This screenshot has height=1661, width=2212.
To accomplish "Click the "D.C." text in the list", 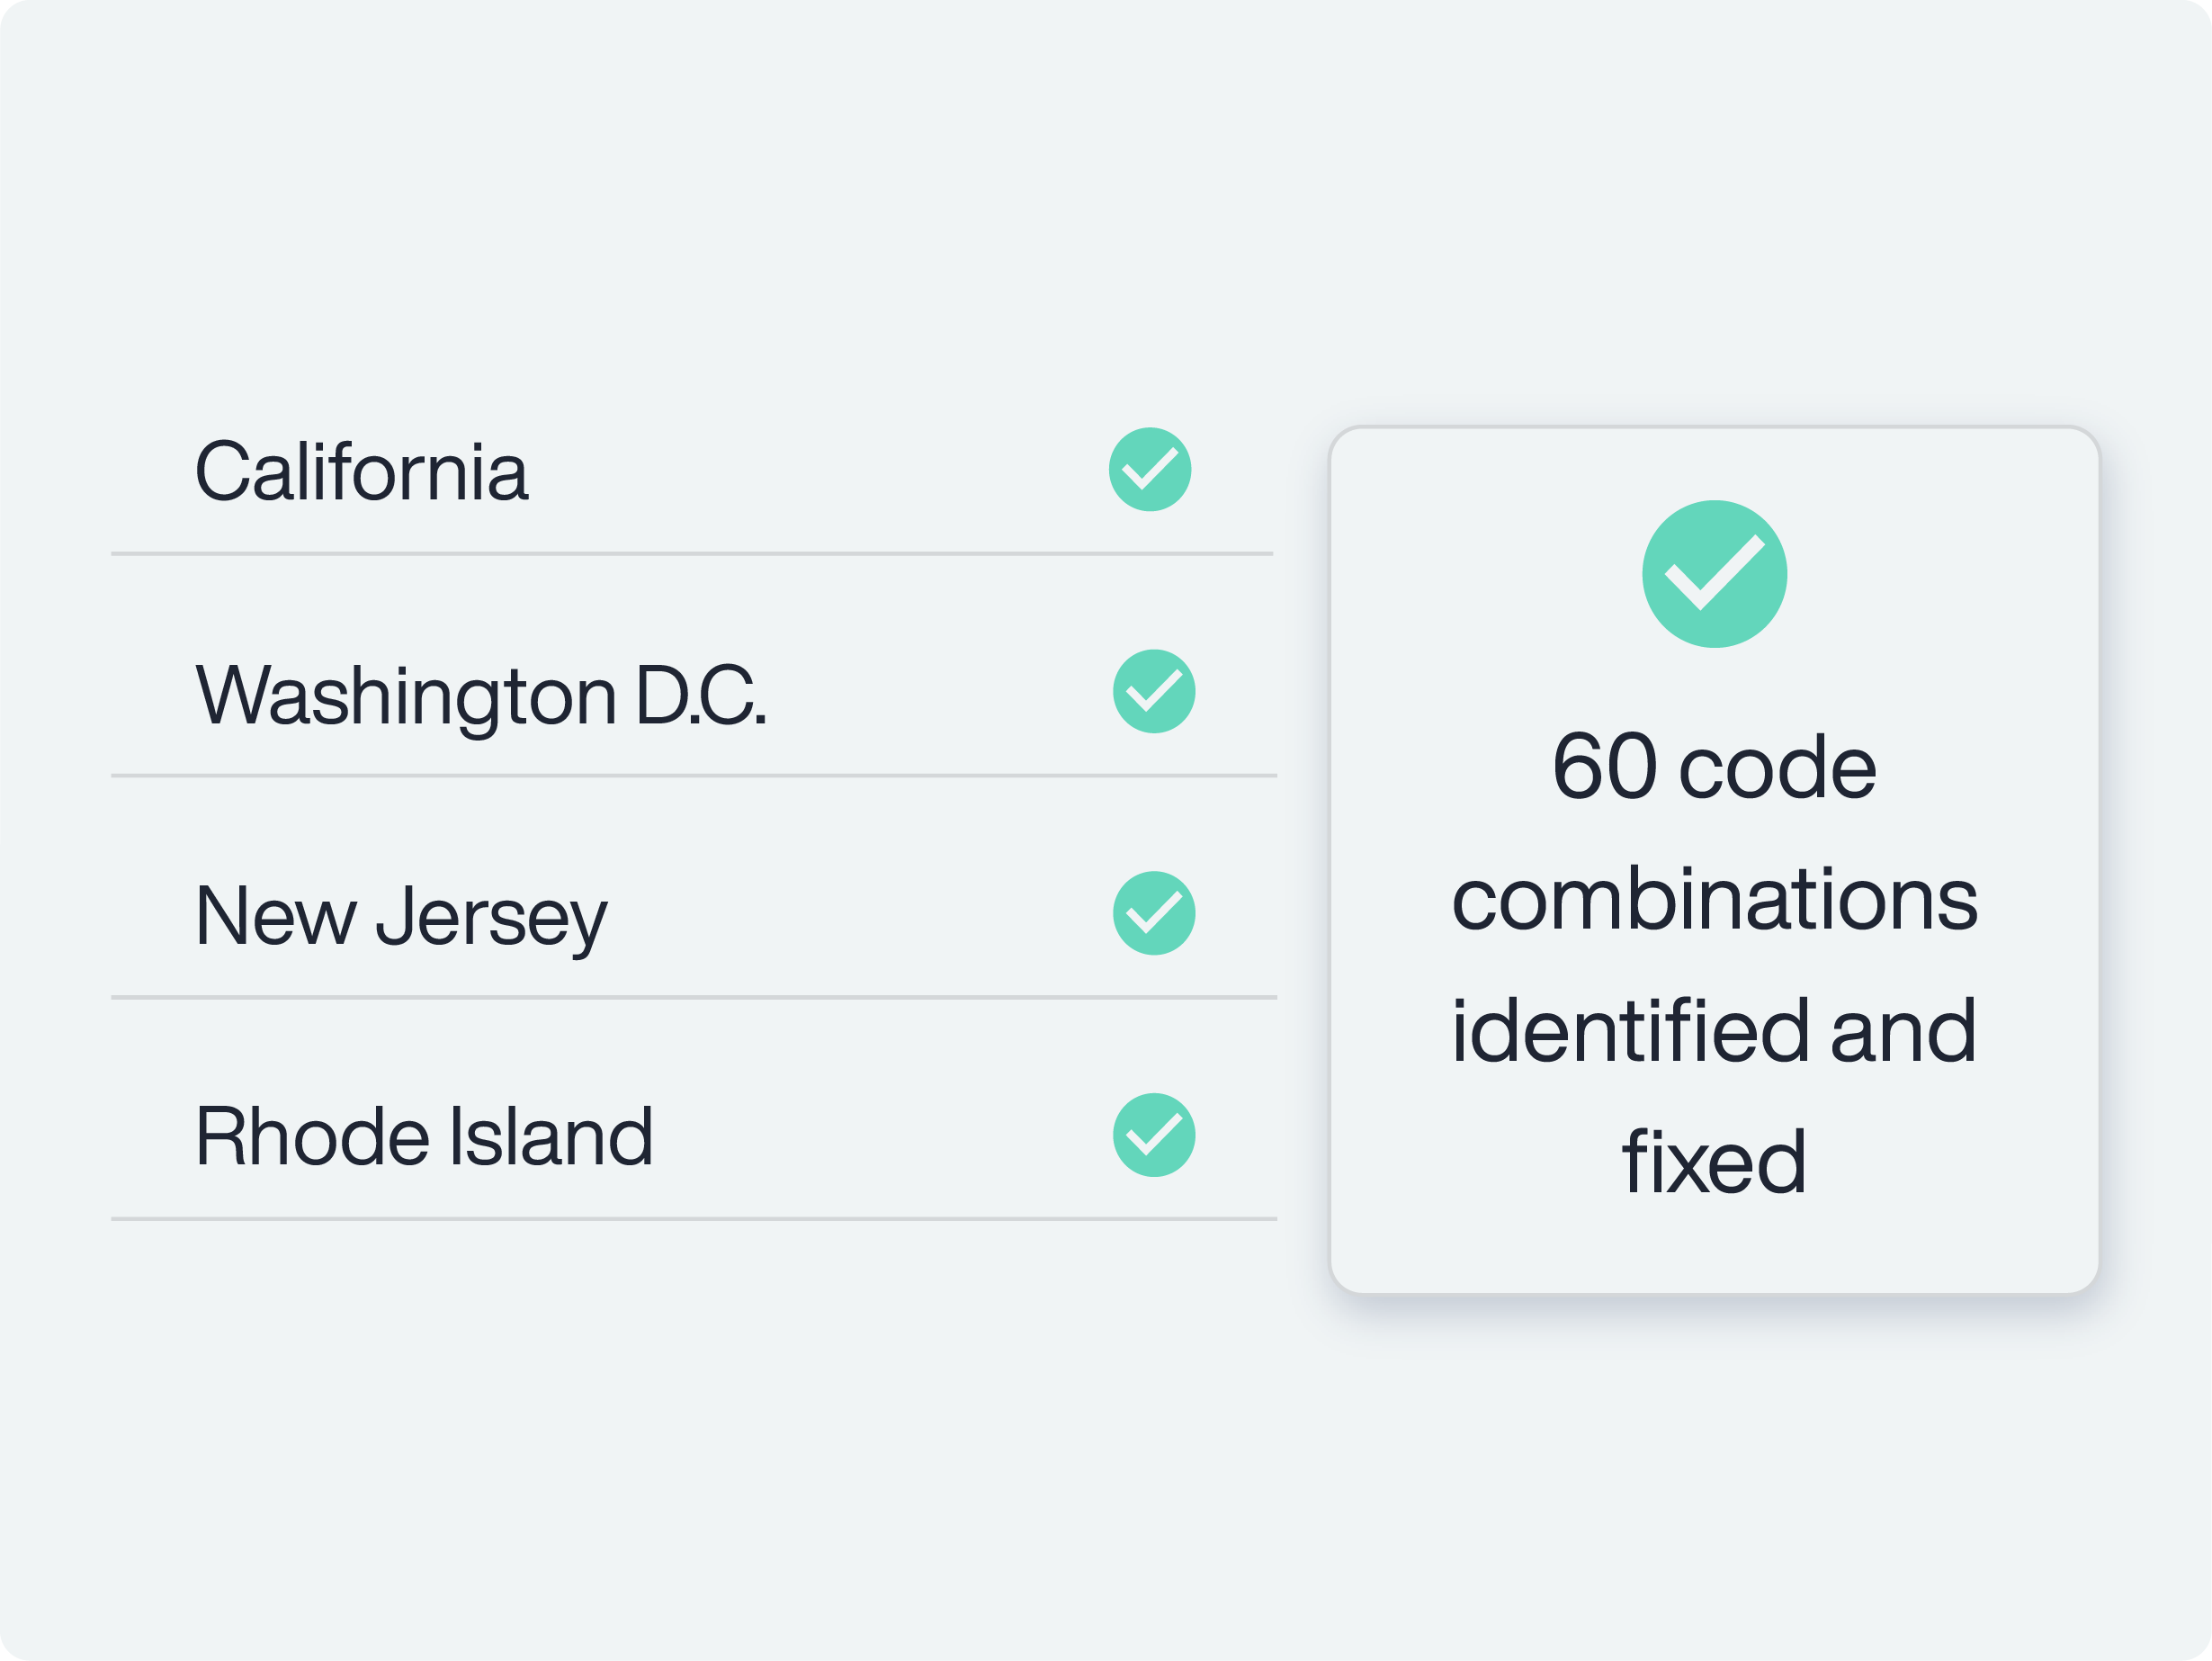I will (x=700, y=695).
